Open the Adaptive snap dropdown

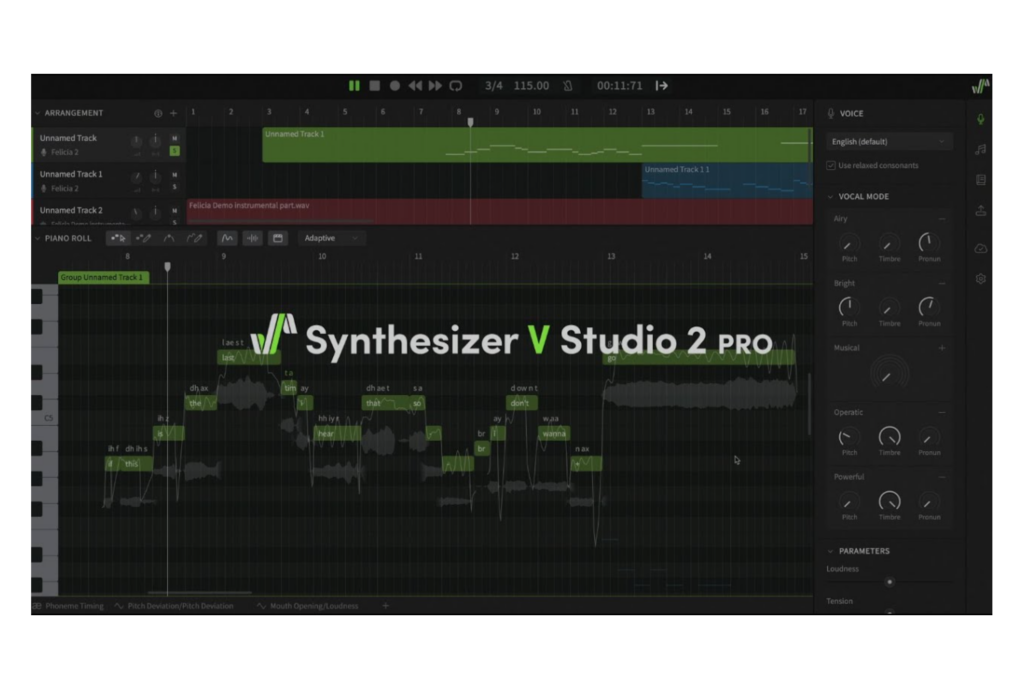[x=332, y=238]
